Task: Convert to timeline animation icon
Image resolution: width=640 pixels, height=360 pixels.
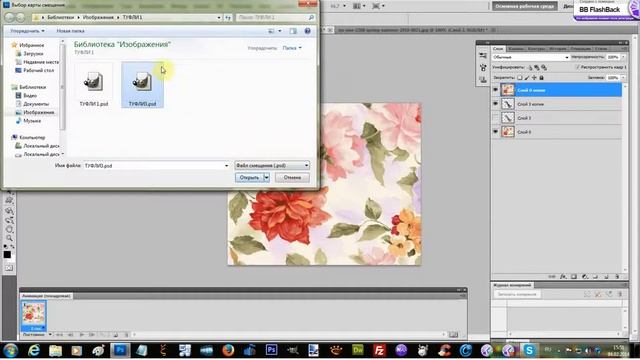Action: click(x=453, y=335)
